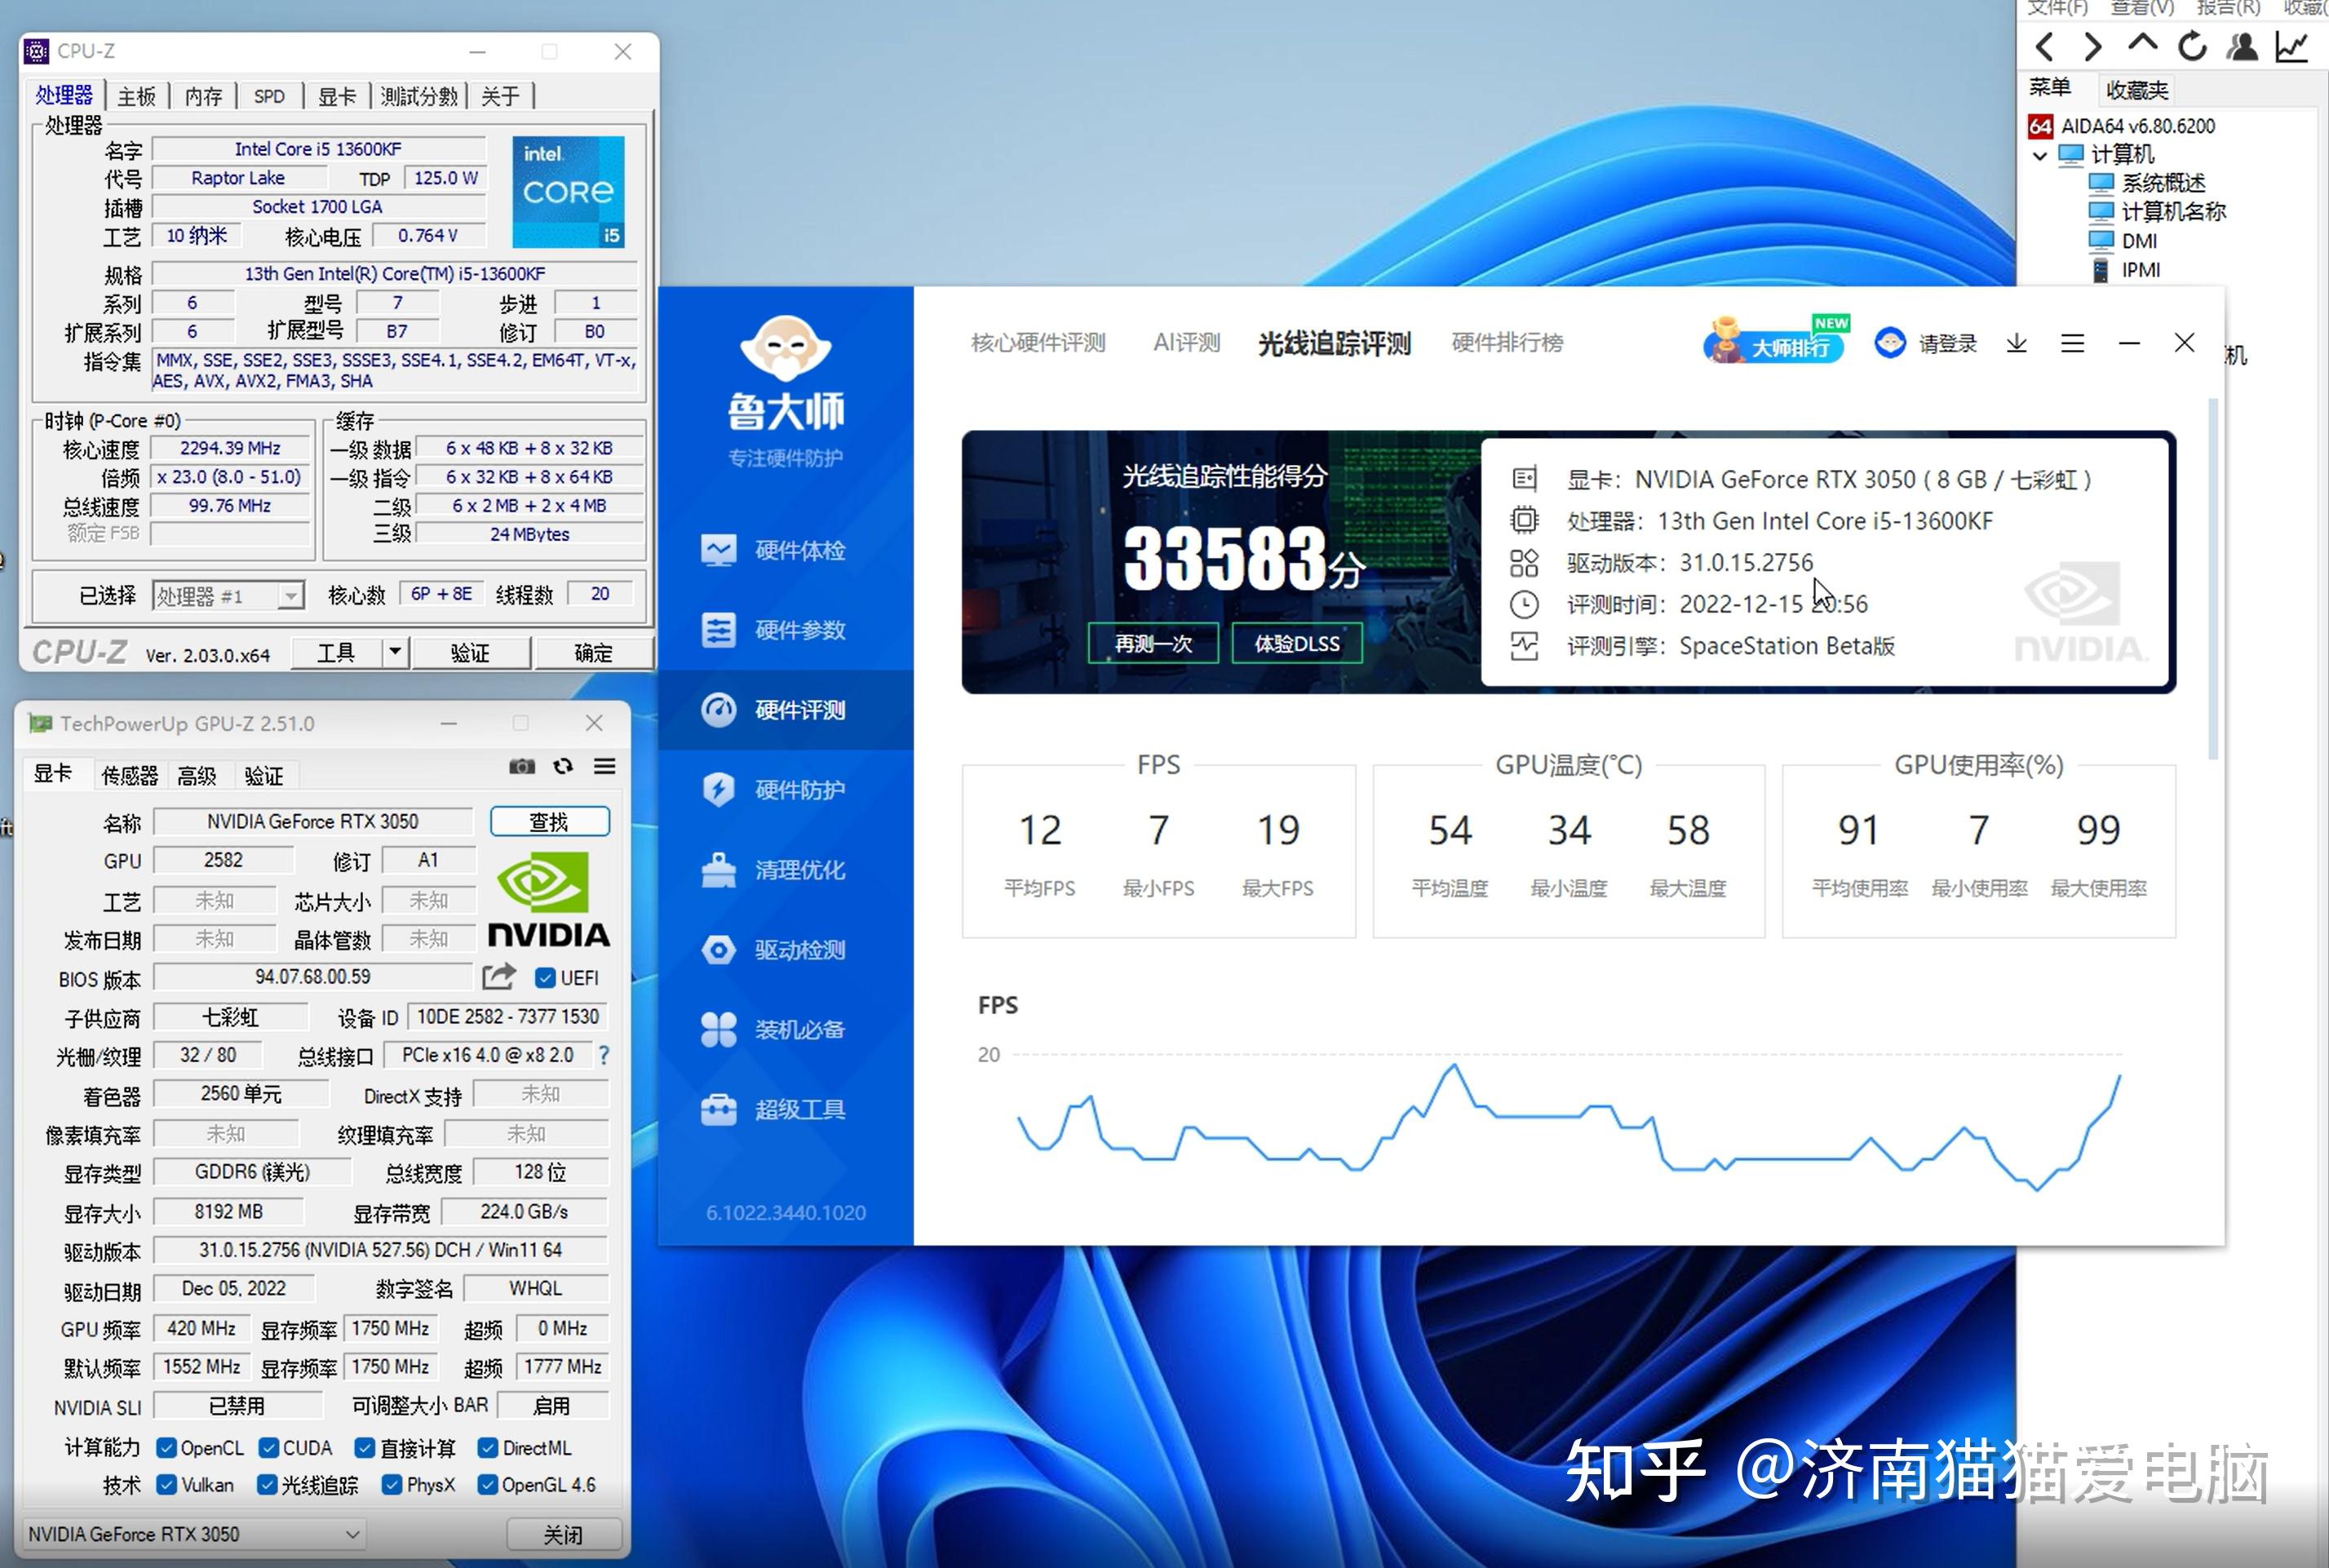This screenshot has height=1568, width=2329.
Task: Click AIDA64 refresh icon
Action: coord(2192,46)
